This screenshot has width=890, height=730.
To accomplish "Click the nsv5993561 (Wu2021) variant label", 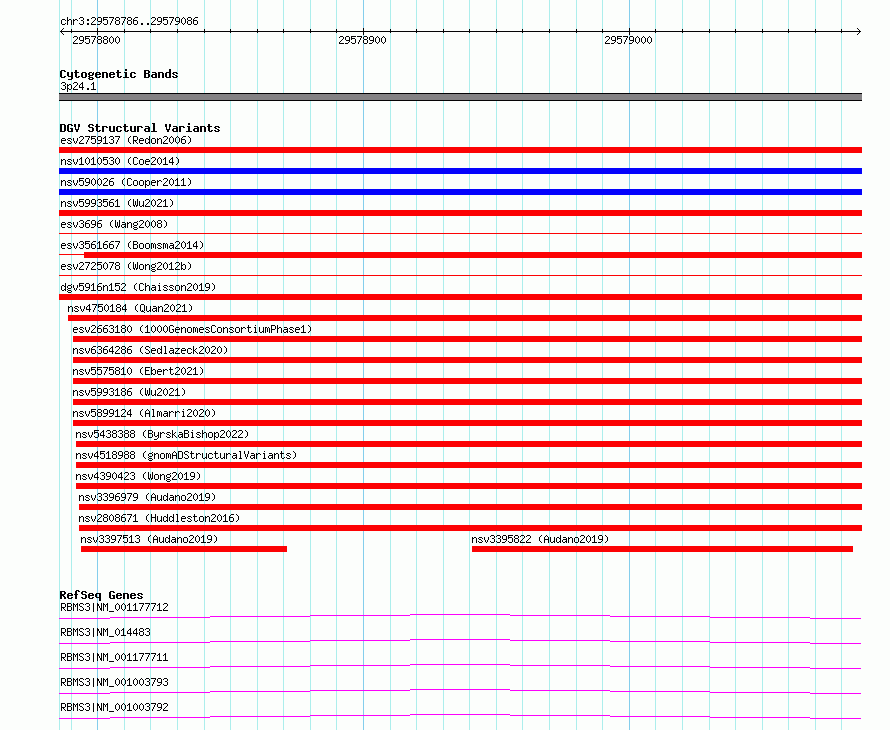I will (x=117, y=203).
